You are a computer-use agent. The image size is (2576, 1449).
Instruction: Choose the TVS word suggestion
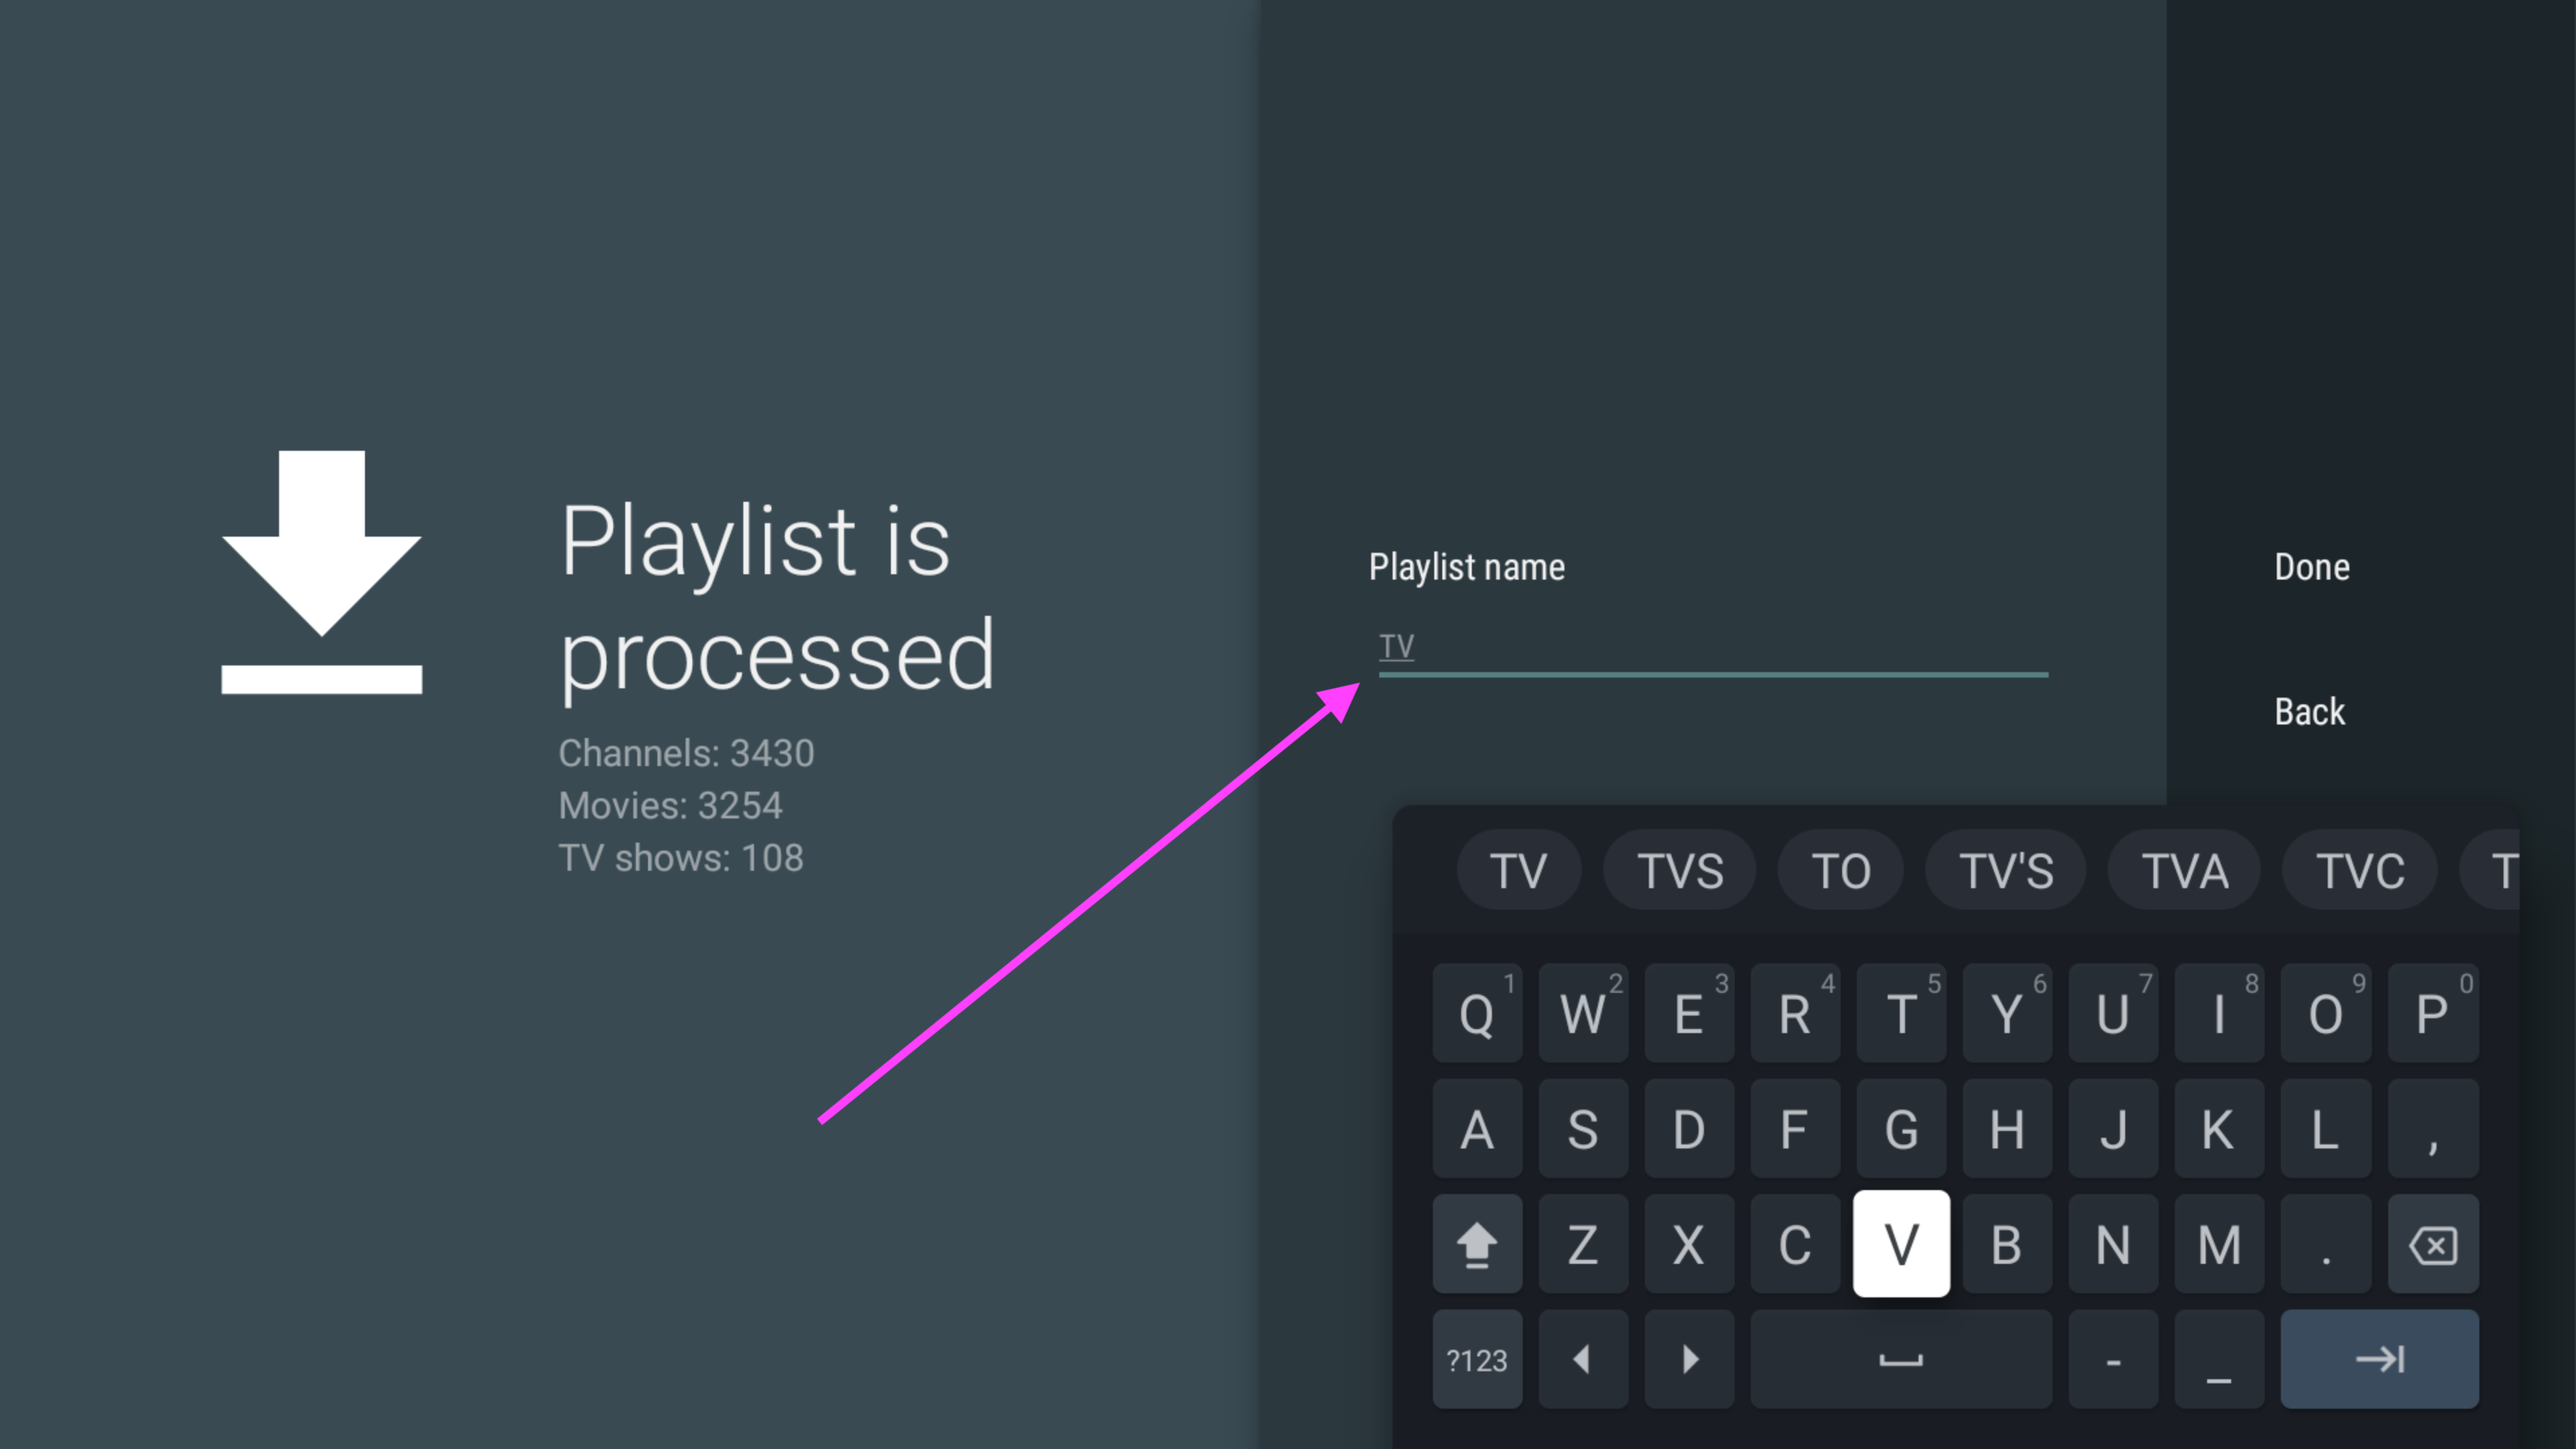click(1679, 870)
